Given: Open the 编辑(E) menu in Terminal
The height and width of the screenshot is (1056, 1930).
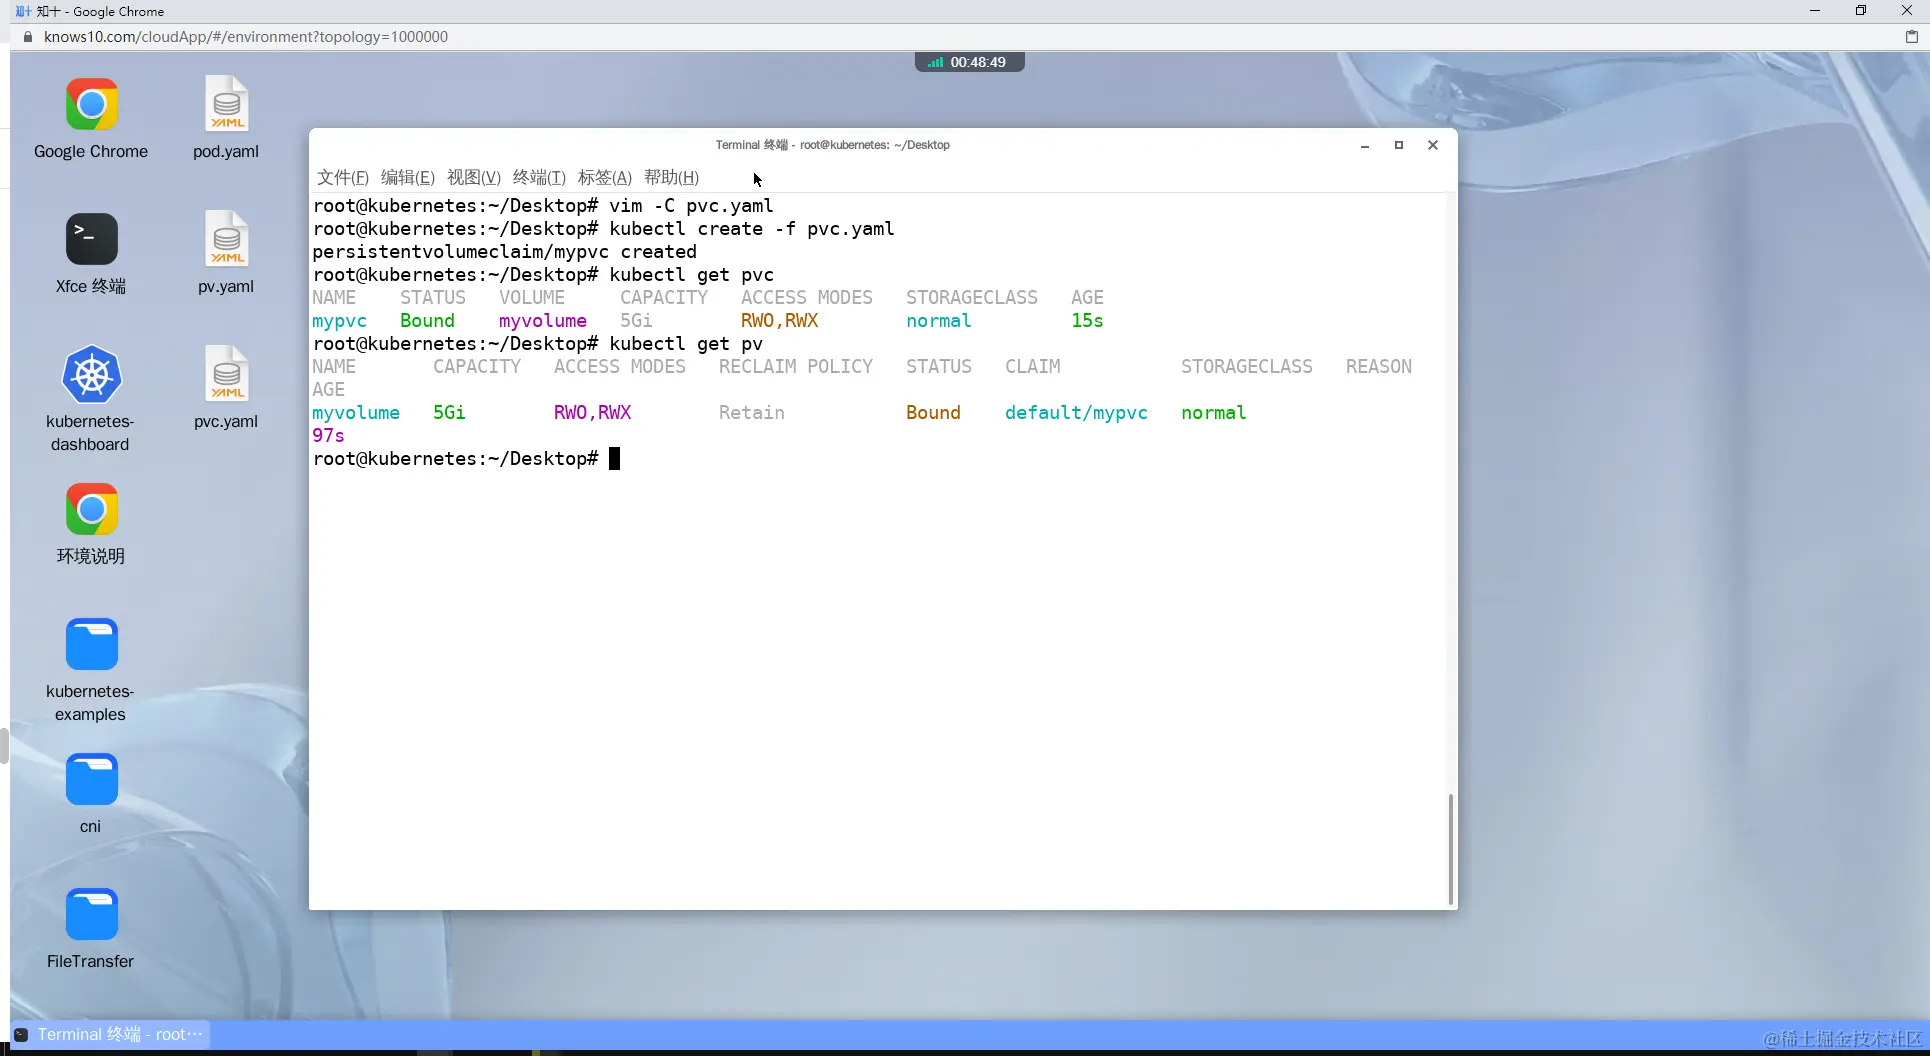Looking at the screenshot, I should 408,177.
